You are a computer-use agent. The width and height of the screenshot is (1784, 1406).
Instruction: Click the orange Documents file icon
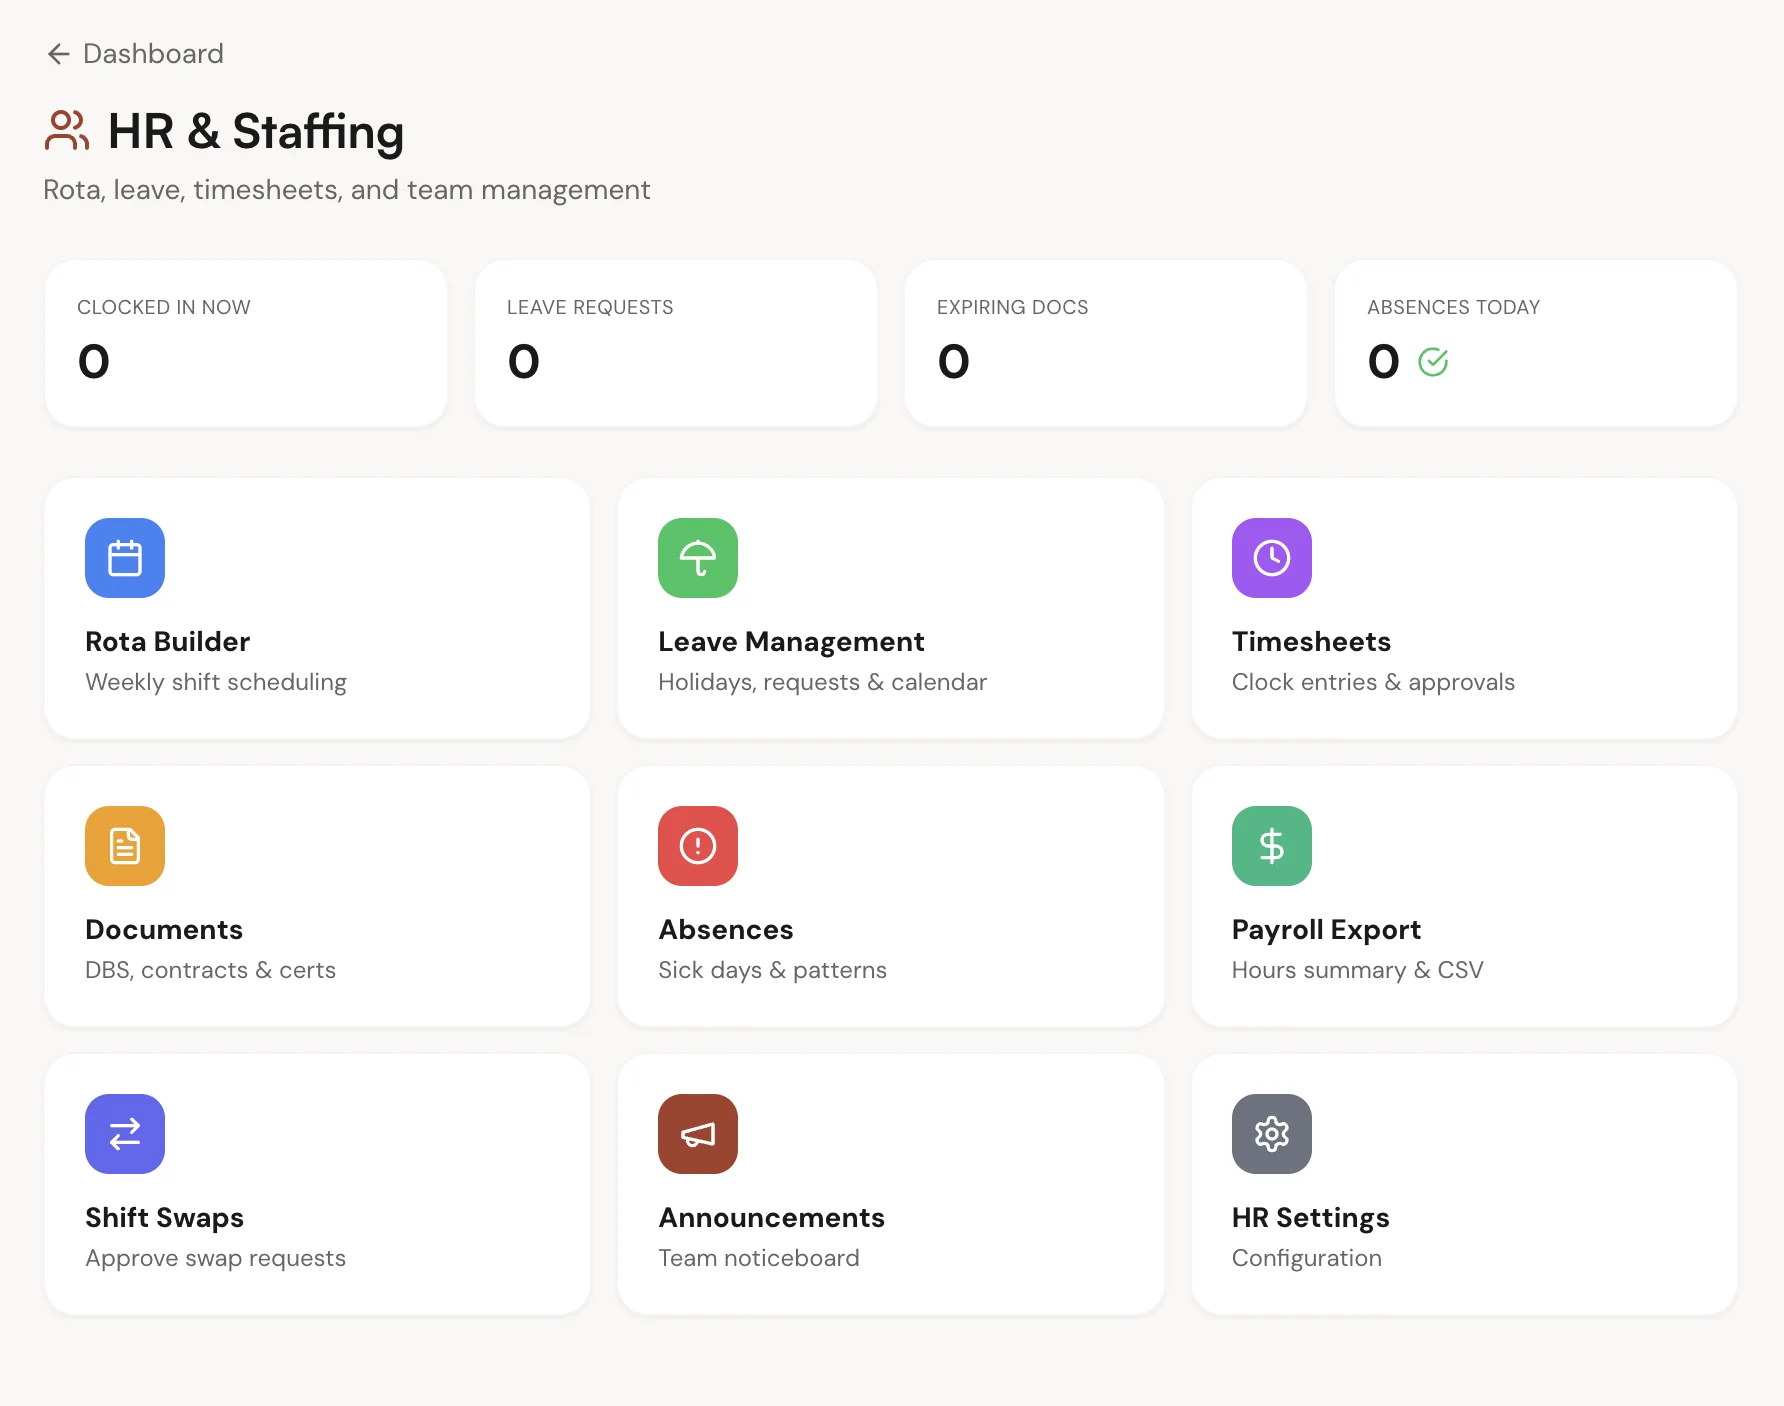coord(125,846)
